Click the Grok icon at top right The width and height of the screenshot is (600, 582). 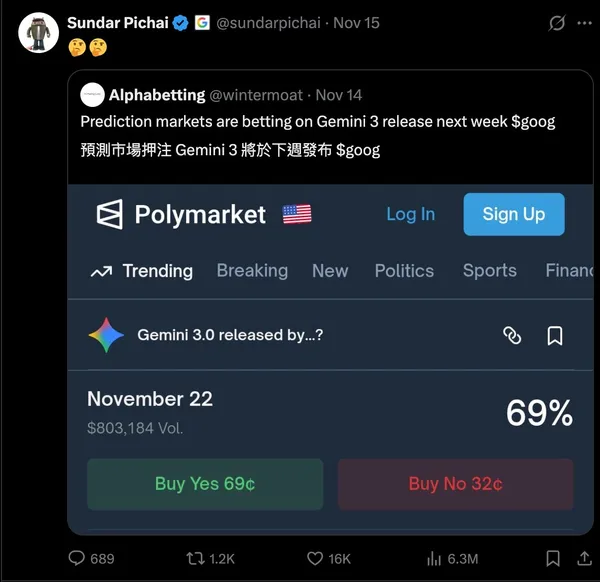click(558, 22)
